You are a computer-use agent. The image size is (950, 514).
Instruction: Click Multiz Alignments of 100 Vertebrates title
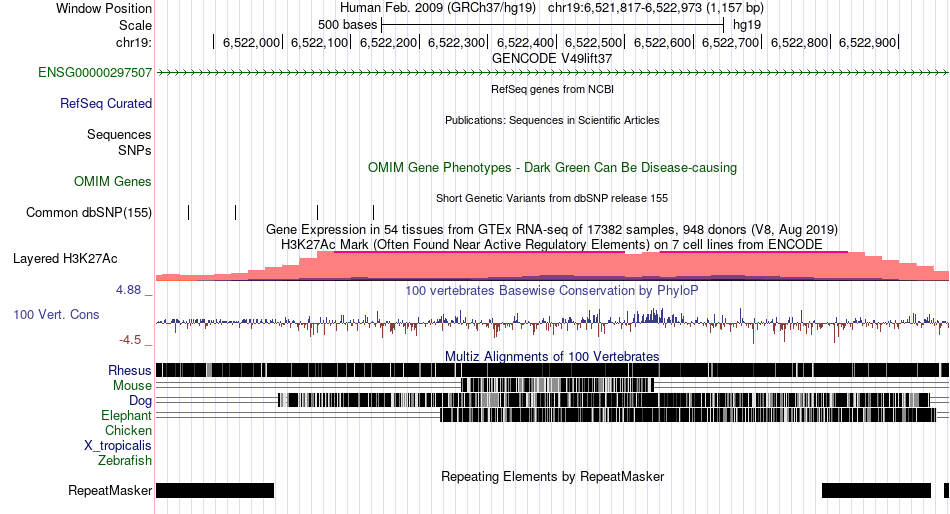coord(552,356)
